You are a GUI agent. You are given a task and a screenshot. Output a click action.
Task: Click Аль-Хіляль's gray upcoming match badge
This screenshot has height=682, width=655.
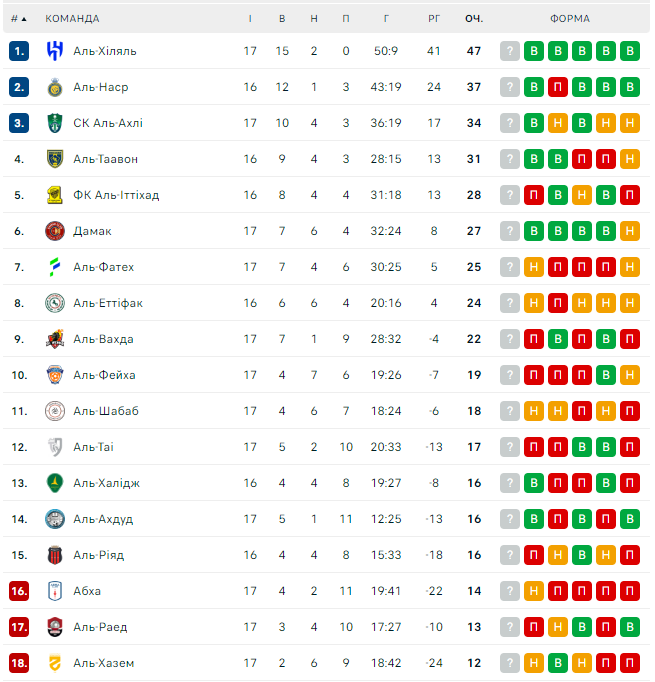[x=510, y=51]
